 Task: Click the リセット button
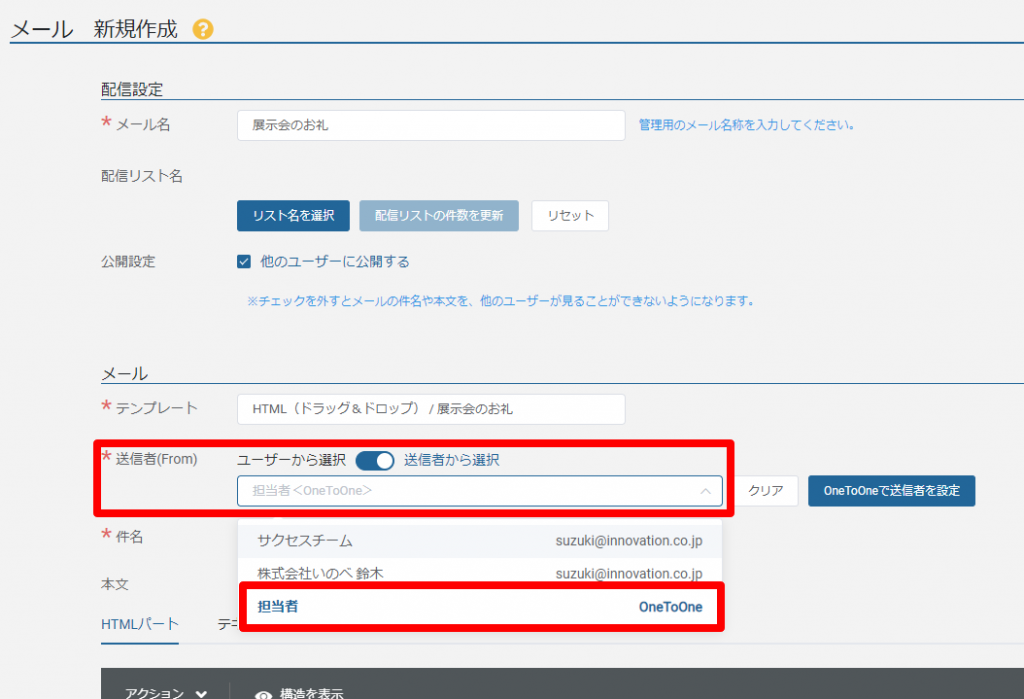tap(569, 215)
